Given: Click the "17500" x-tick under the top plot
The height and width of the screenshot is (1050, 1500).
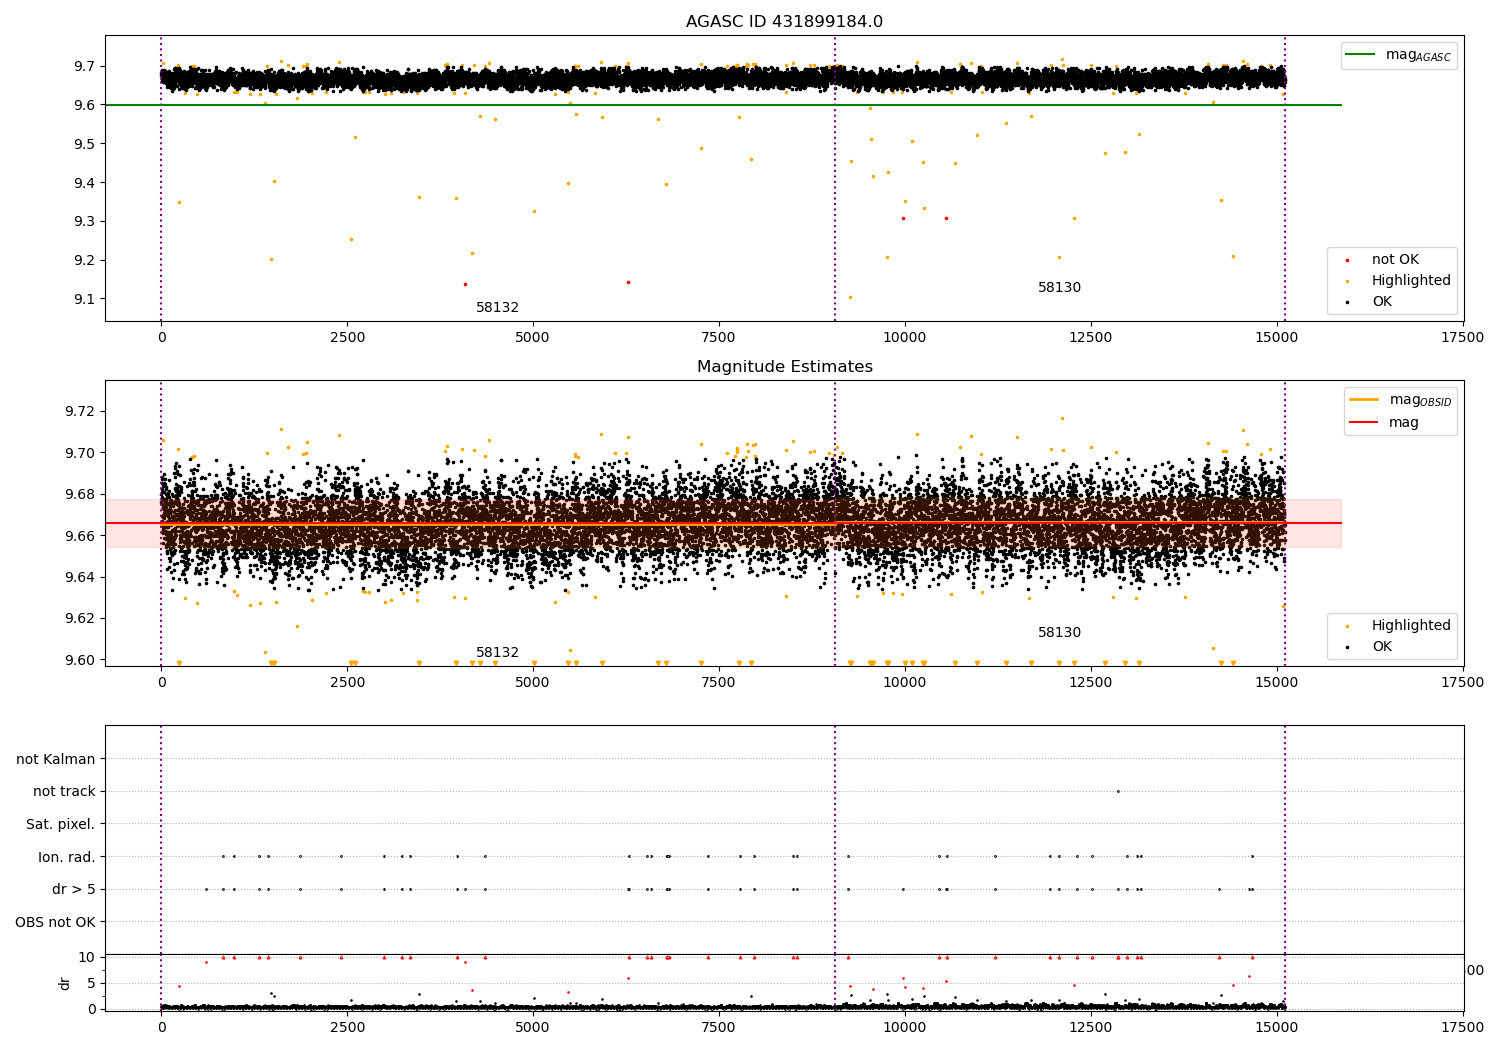Looking at the screenshot, I should [x=1463, y=337].
